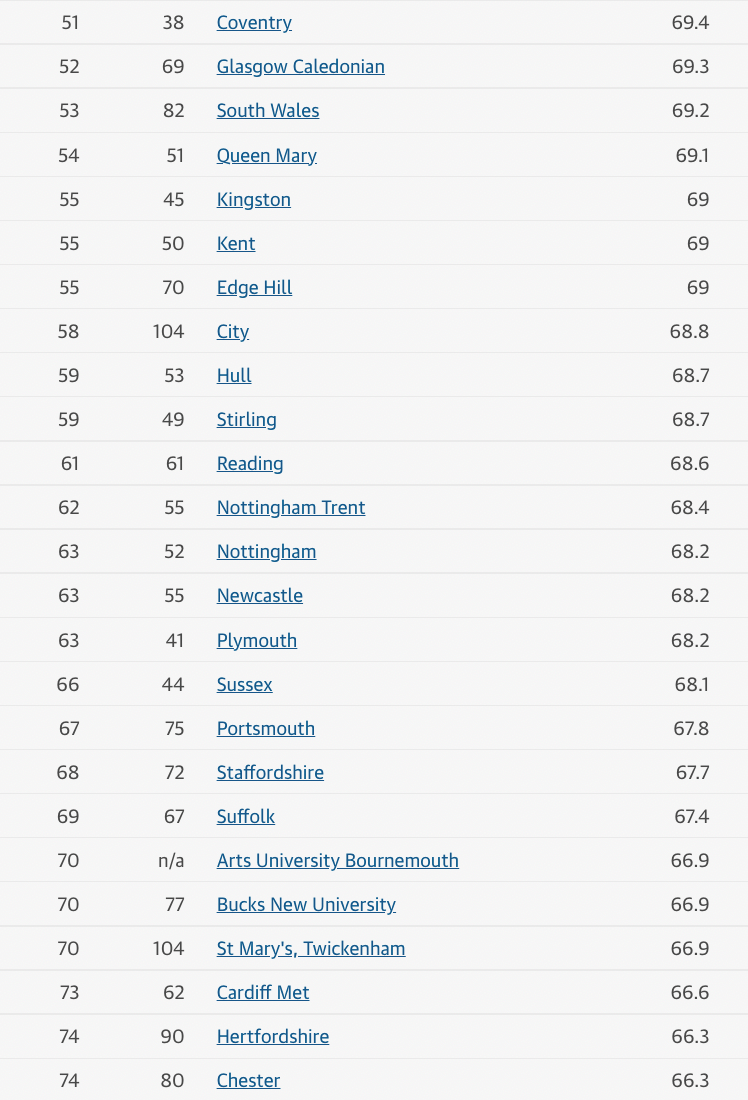Open the St Mary's, Twickenham link
Screen dimensions: 748x1100
point(310,949)
